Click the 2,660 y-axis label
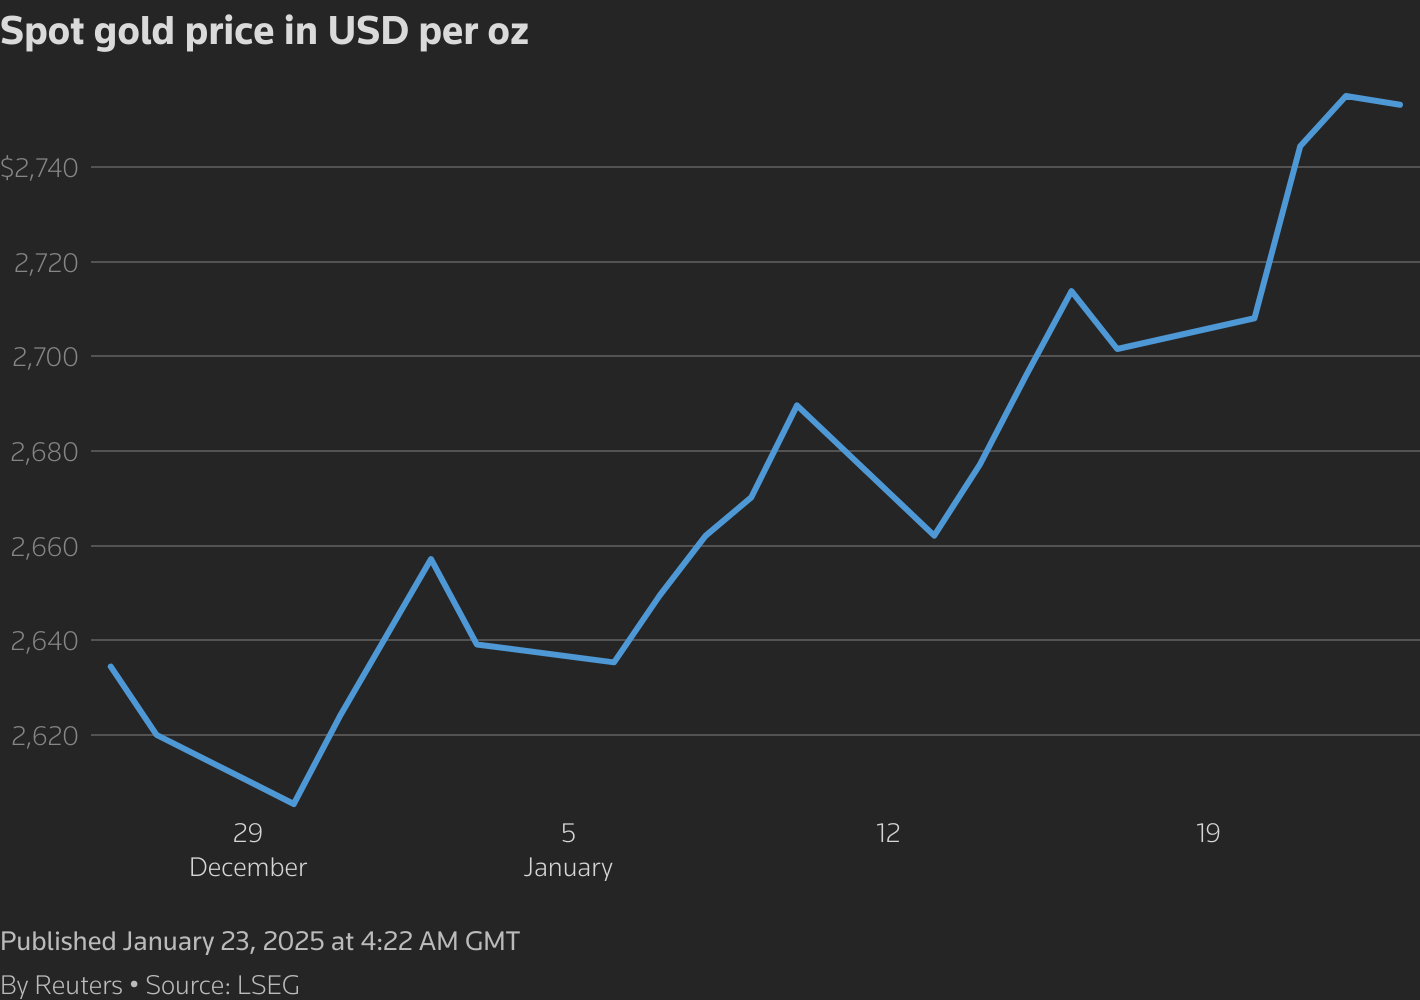 [x=44, y=547]
